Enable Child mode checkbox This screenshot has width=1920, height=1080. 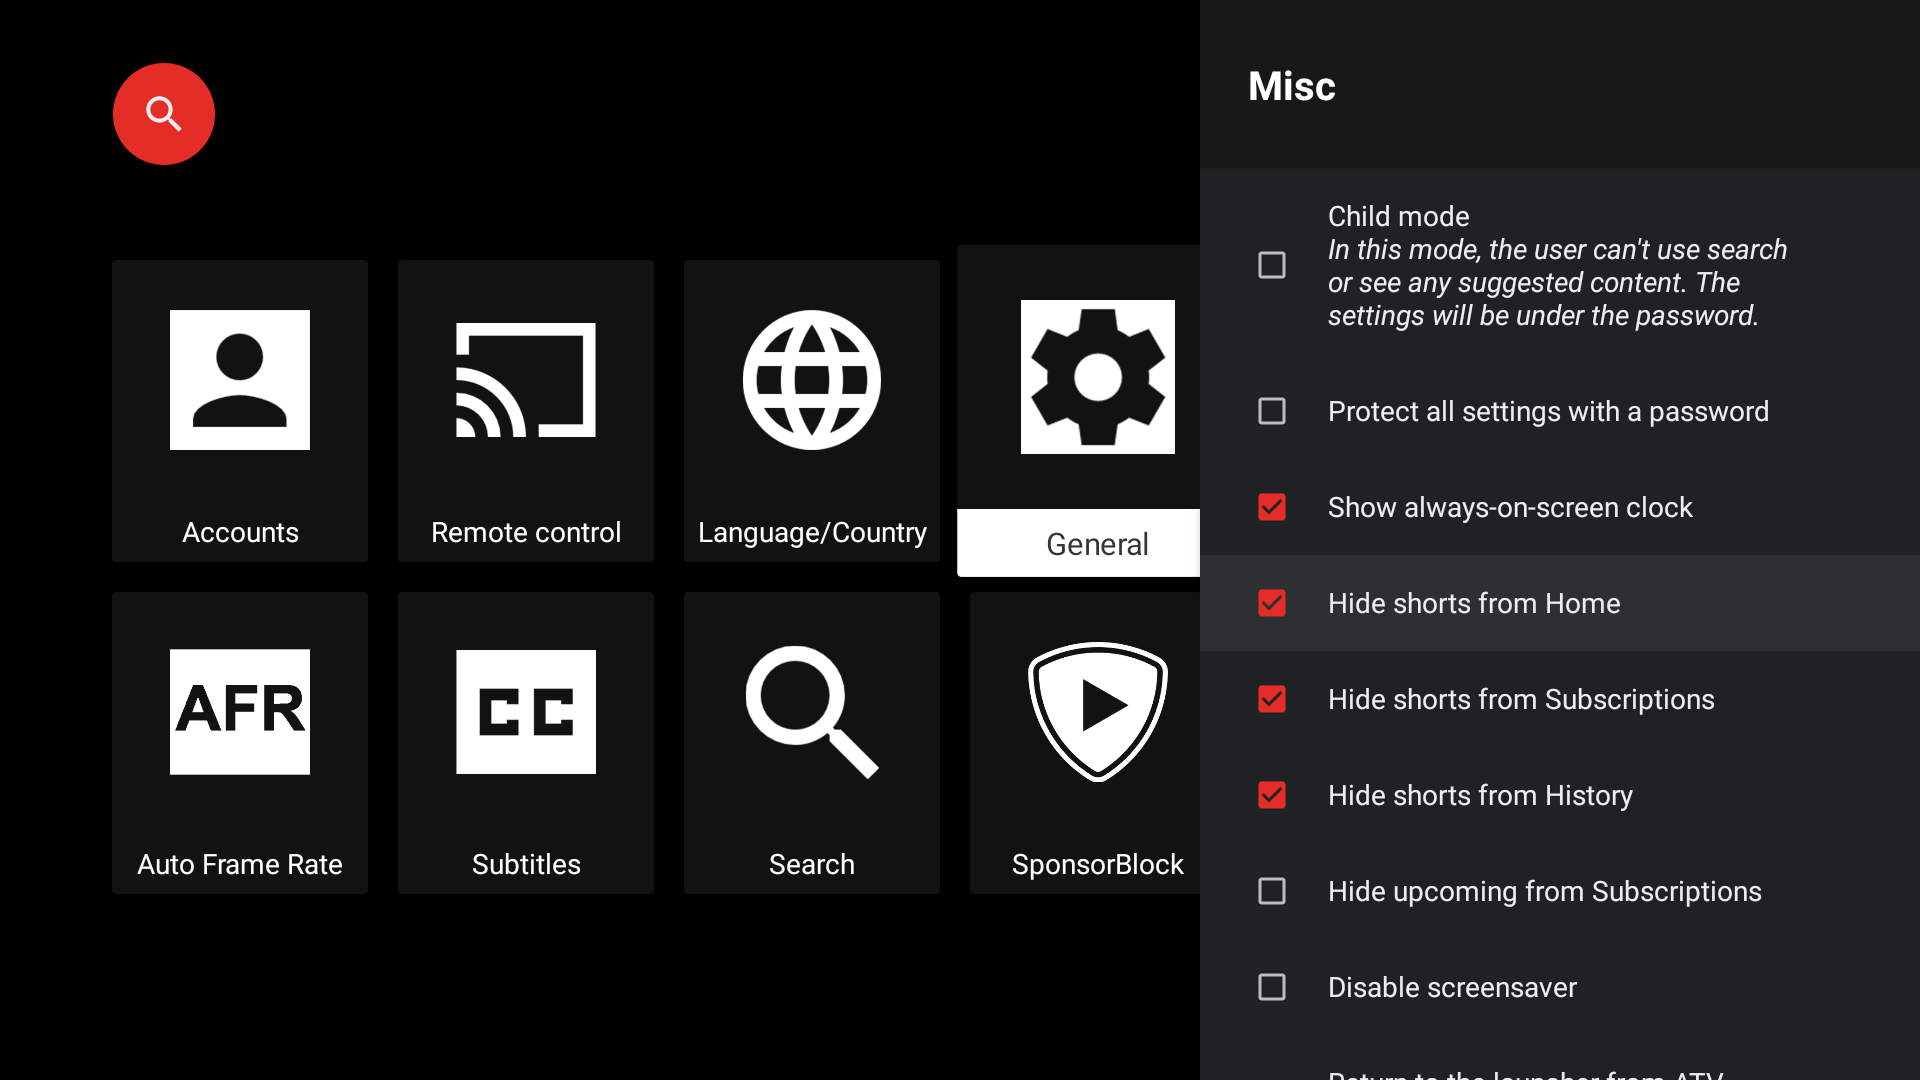point(1272,265)
